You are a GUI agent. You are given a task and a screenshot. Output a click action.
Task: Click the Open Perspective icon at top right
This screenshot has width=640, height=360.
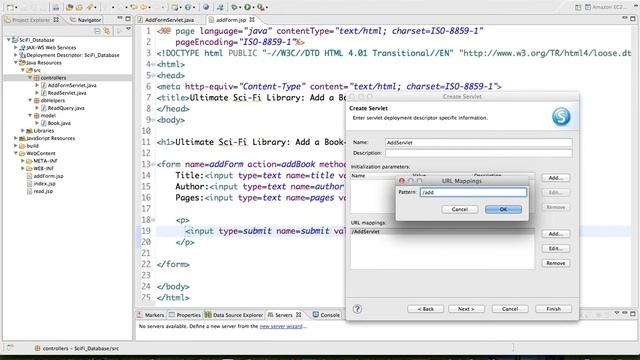[578, 7]
